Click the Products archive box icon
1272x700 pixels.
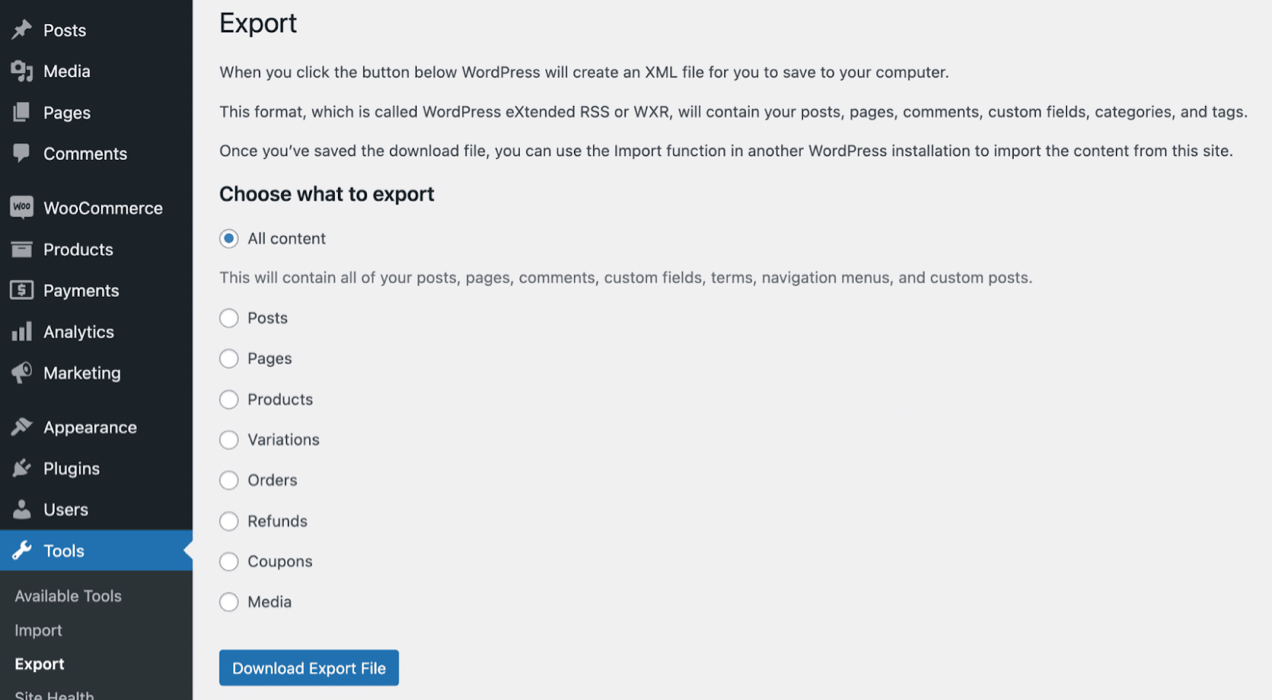21,249
